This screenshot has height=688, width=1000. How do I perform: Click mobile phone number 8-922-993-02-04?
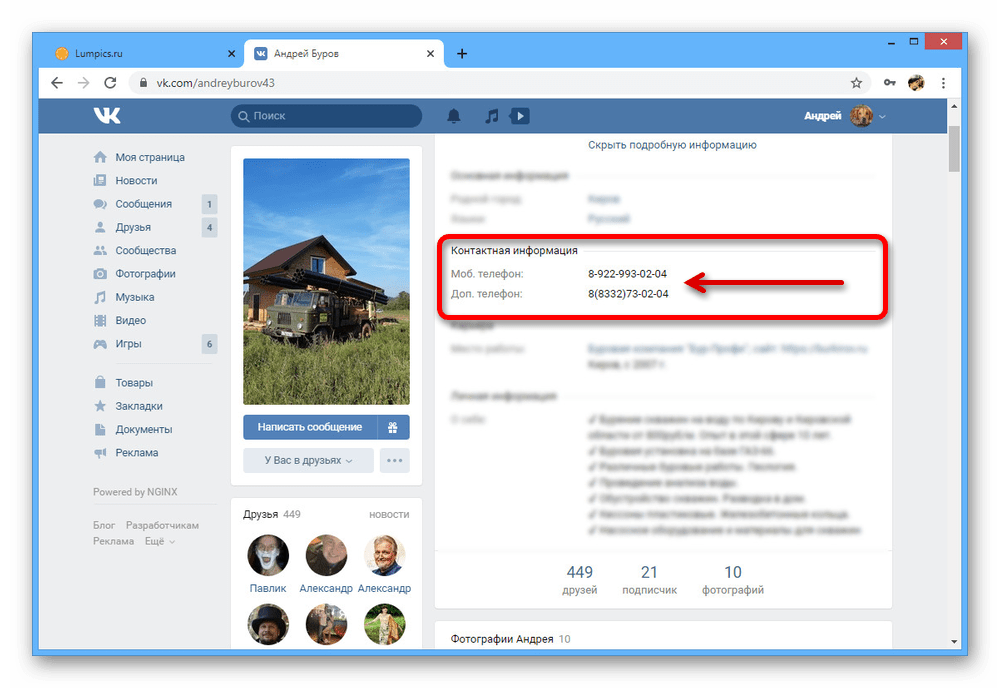(628, 274)
